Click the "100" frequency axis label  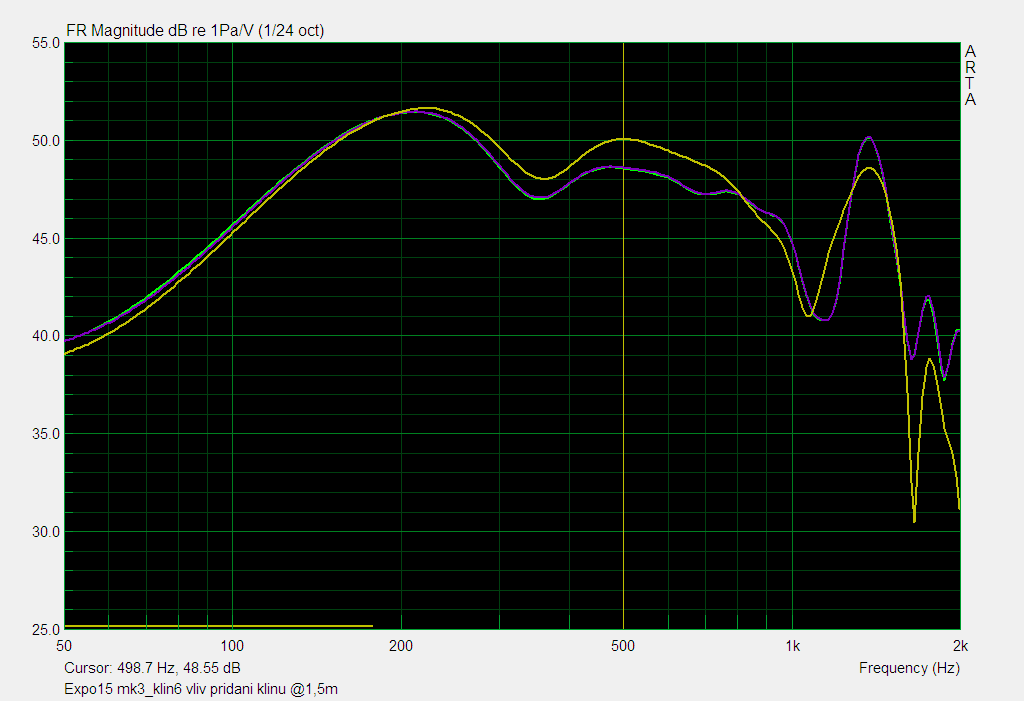(232, 646)
